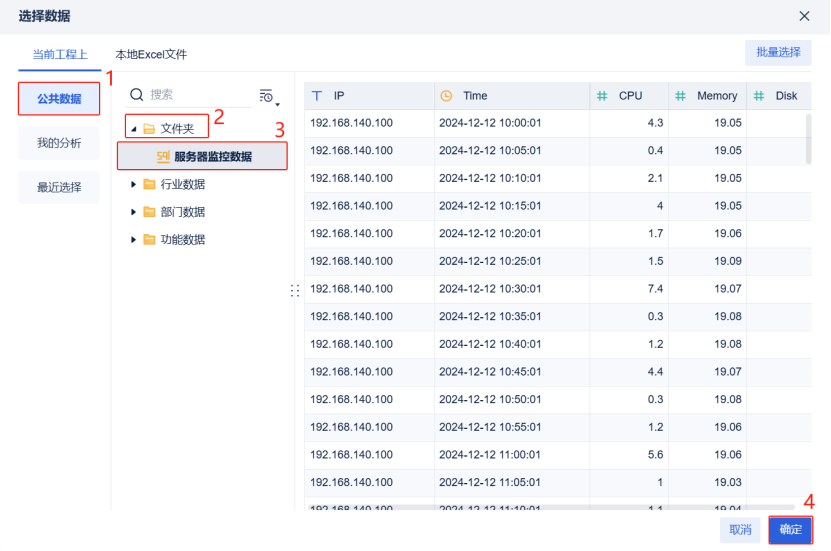The image size is (831, 551).
Task: Click the 批量选择 batch select button
Action: (777, 52)
